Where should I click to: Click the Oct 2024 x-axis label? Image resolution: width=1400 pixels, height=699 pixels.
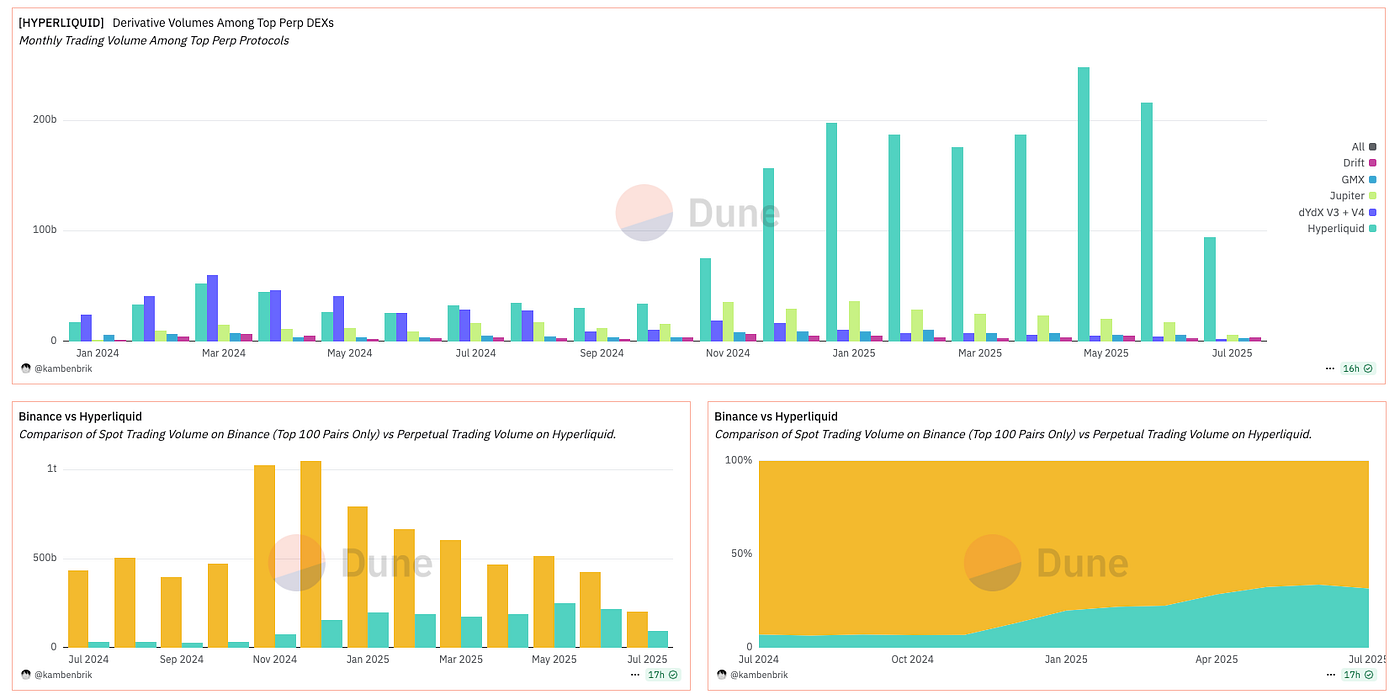[x=913, y=660]
